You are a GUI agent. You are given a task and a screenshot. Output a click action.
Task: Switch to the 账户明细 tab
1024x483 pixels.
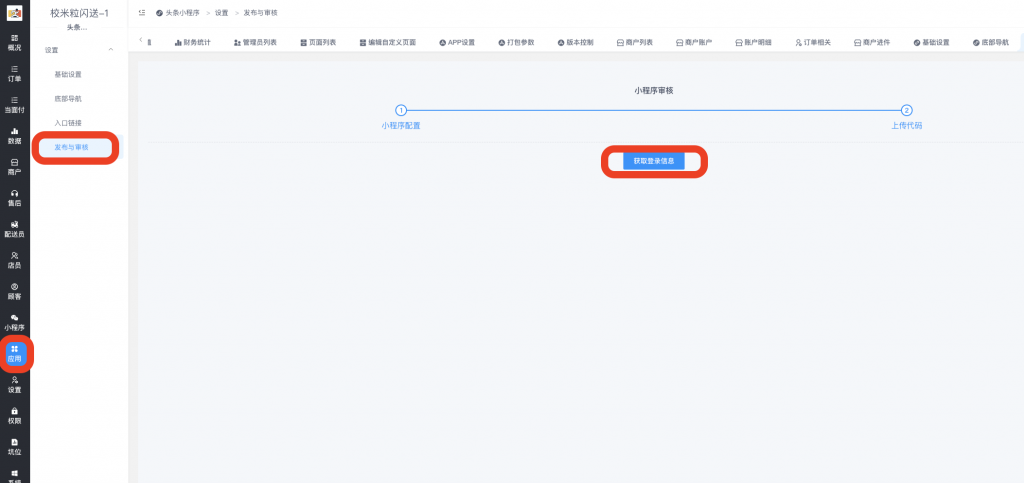753,42
